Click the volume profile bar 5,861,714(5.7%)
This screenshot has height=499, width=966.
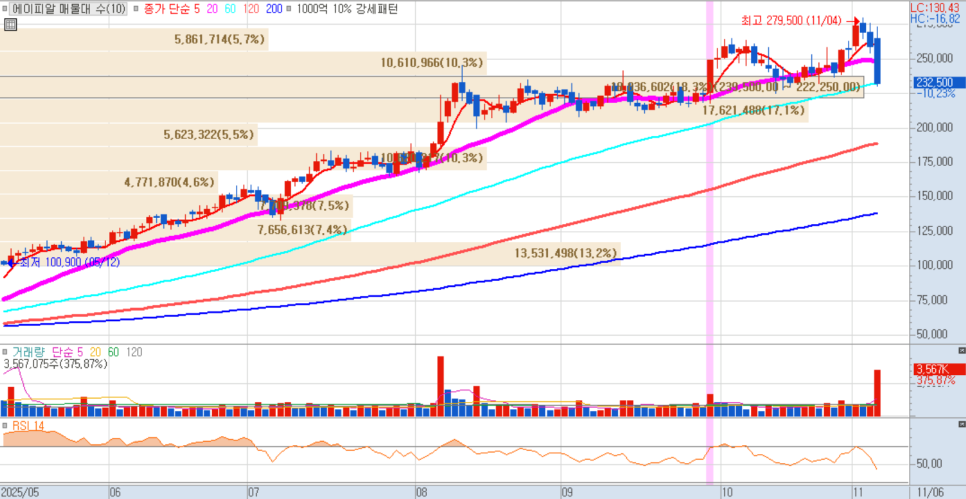(x=135, y=39)
